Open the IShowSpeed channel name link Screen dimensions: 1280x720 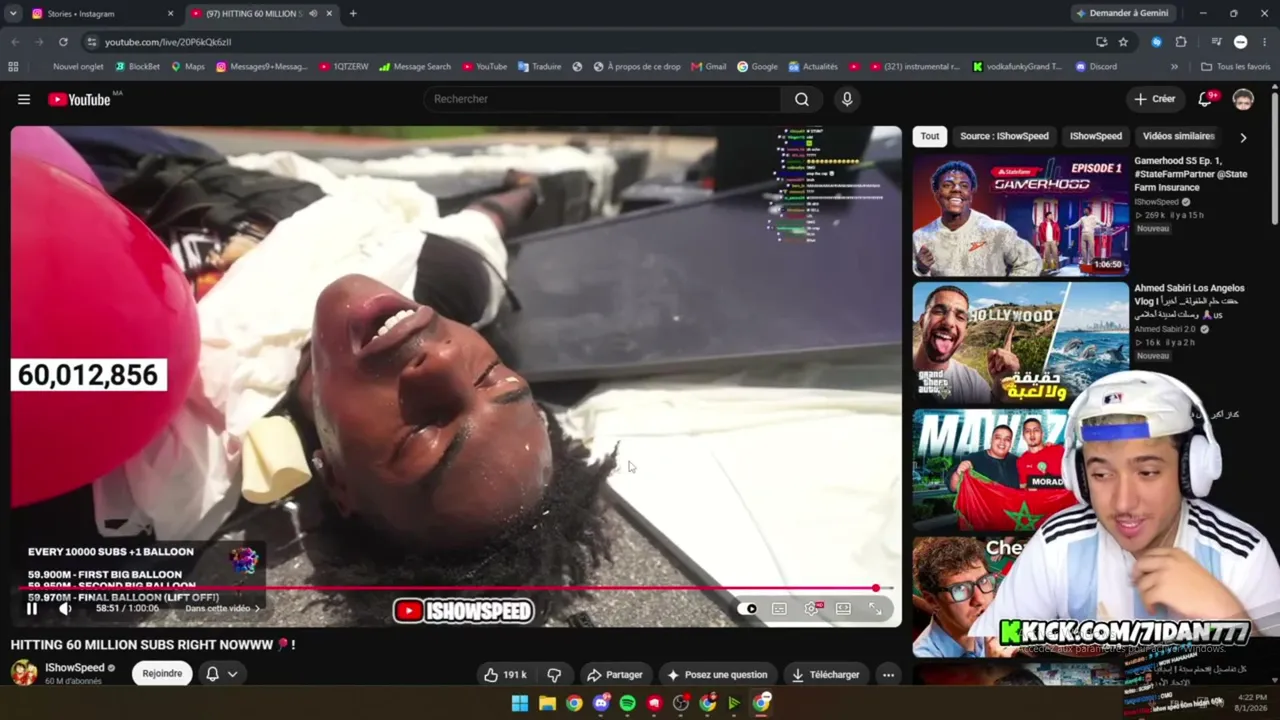(75, 668)
